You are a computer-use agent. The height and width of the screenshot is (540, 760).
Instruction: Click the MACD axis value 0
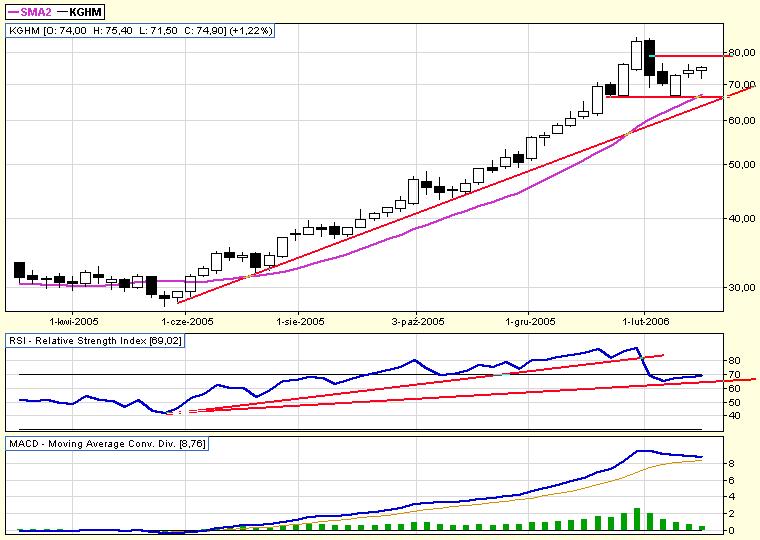[731, 530]
